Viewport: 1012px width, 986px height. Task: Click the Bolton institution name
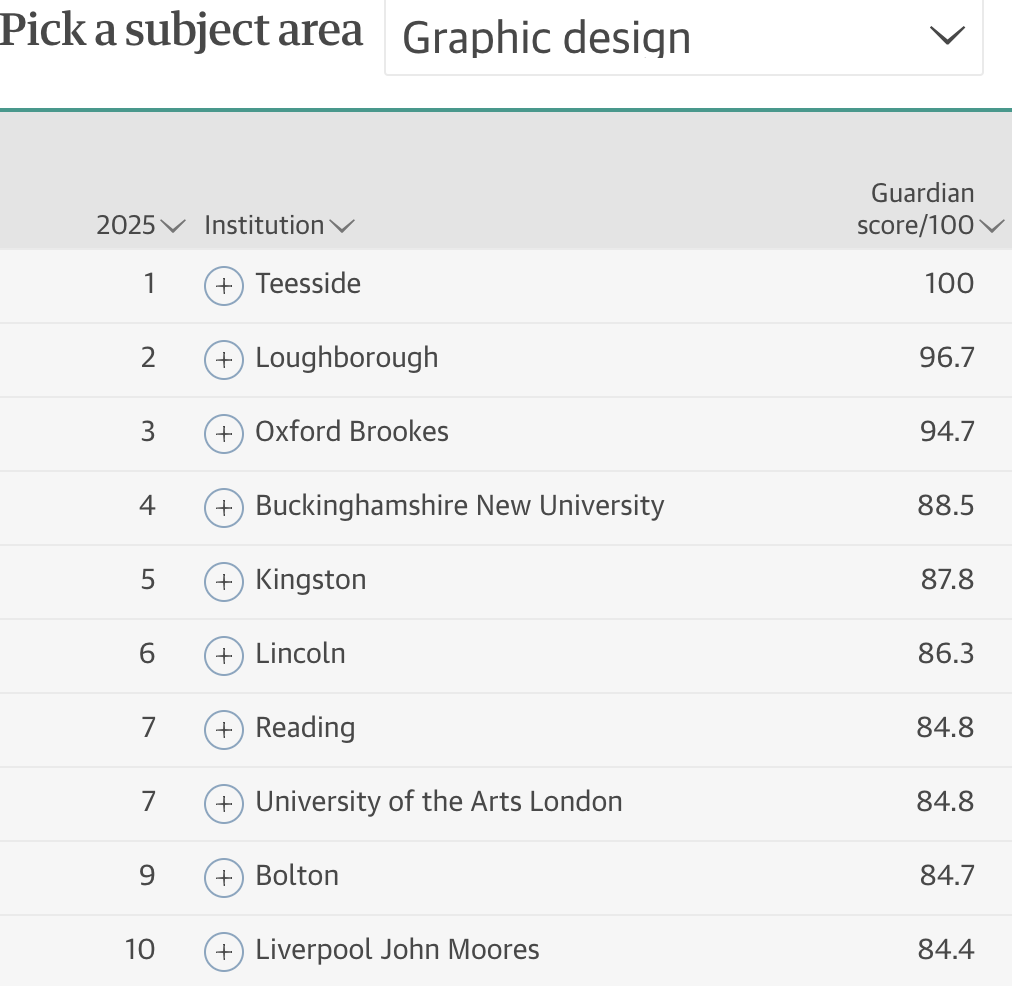point(297,876)
